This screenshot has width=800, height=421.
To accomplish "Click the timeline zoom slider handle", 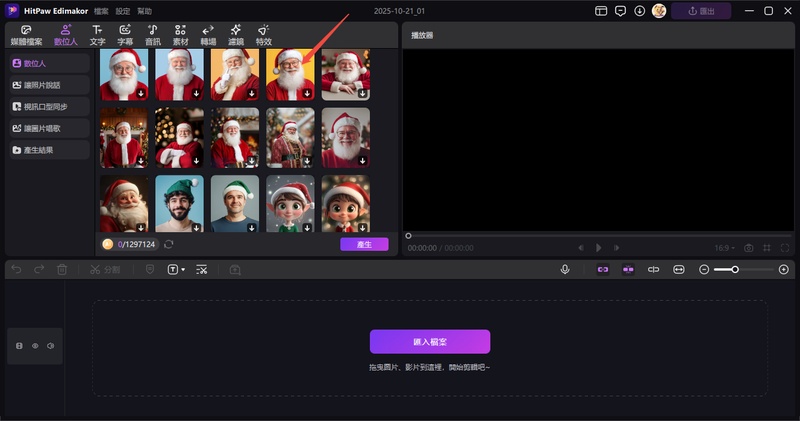I will pyautogui.click(x=735, y=270).
